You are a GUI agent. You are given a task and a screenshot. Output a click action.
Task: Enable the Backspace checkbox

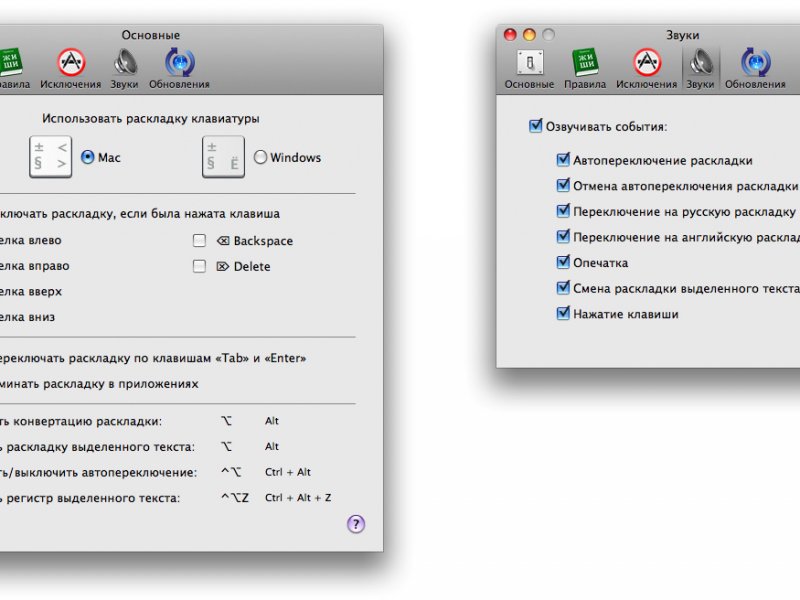199,241
